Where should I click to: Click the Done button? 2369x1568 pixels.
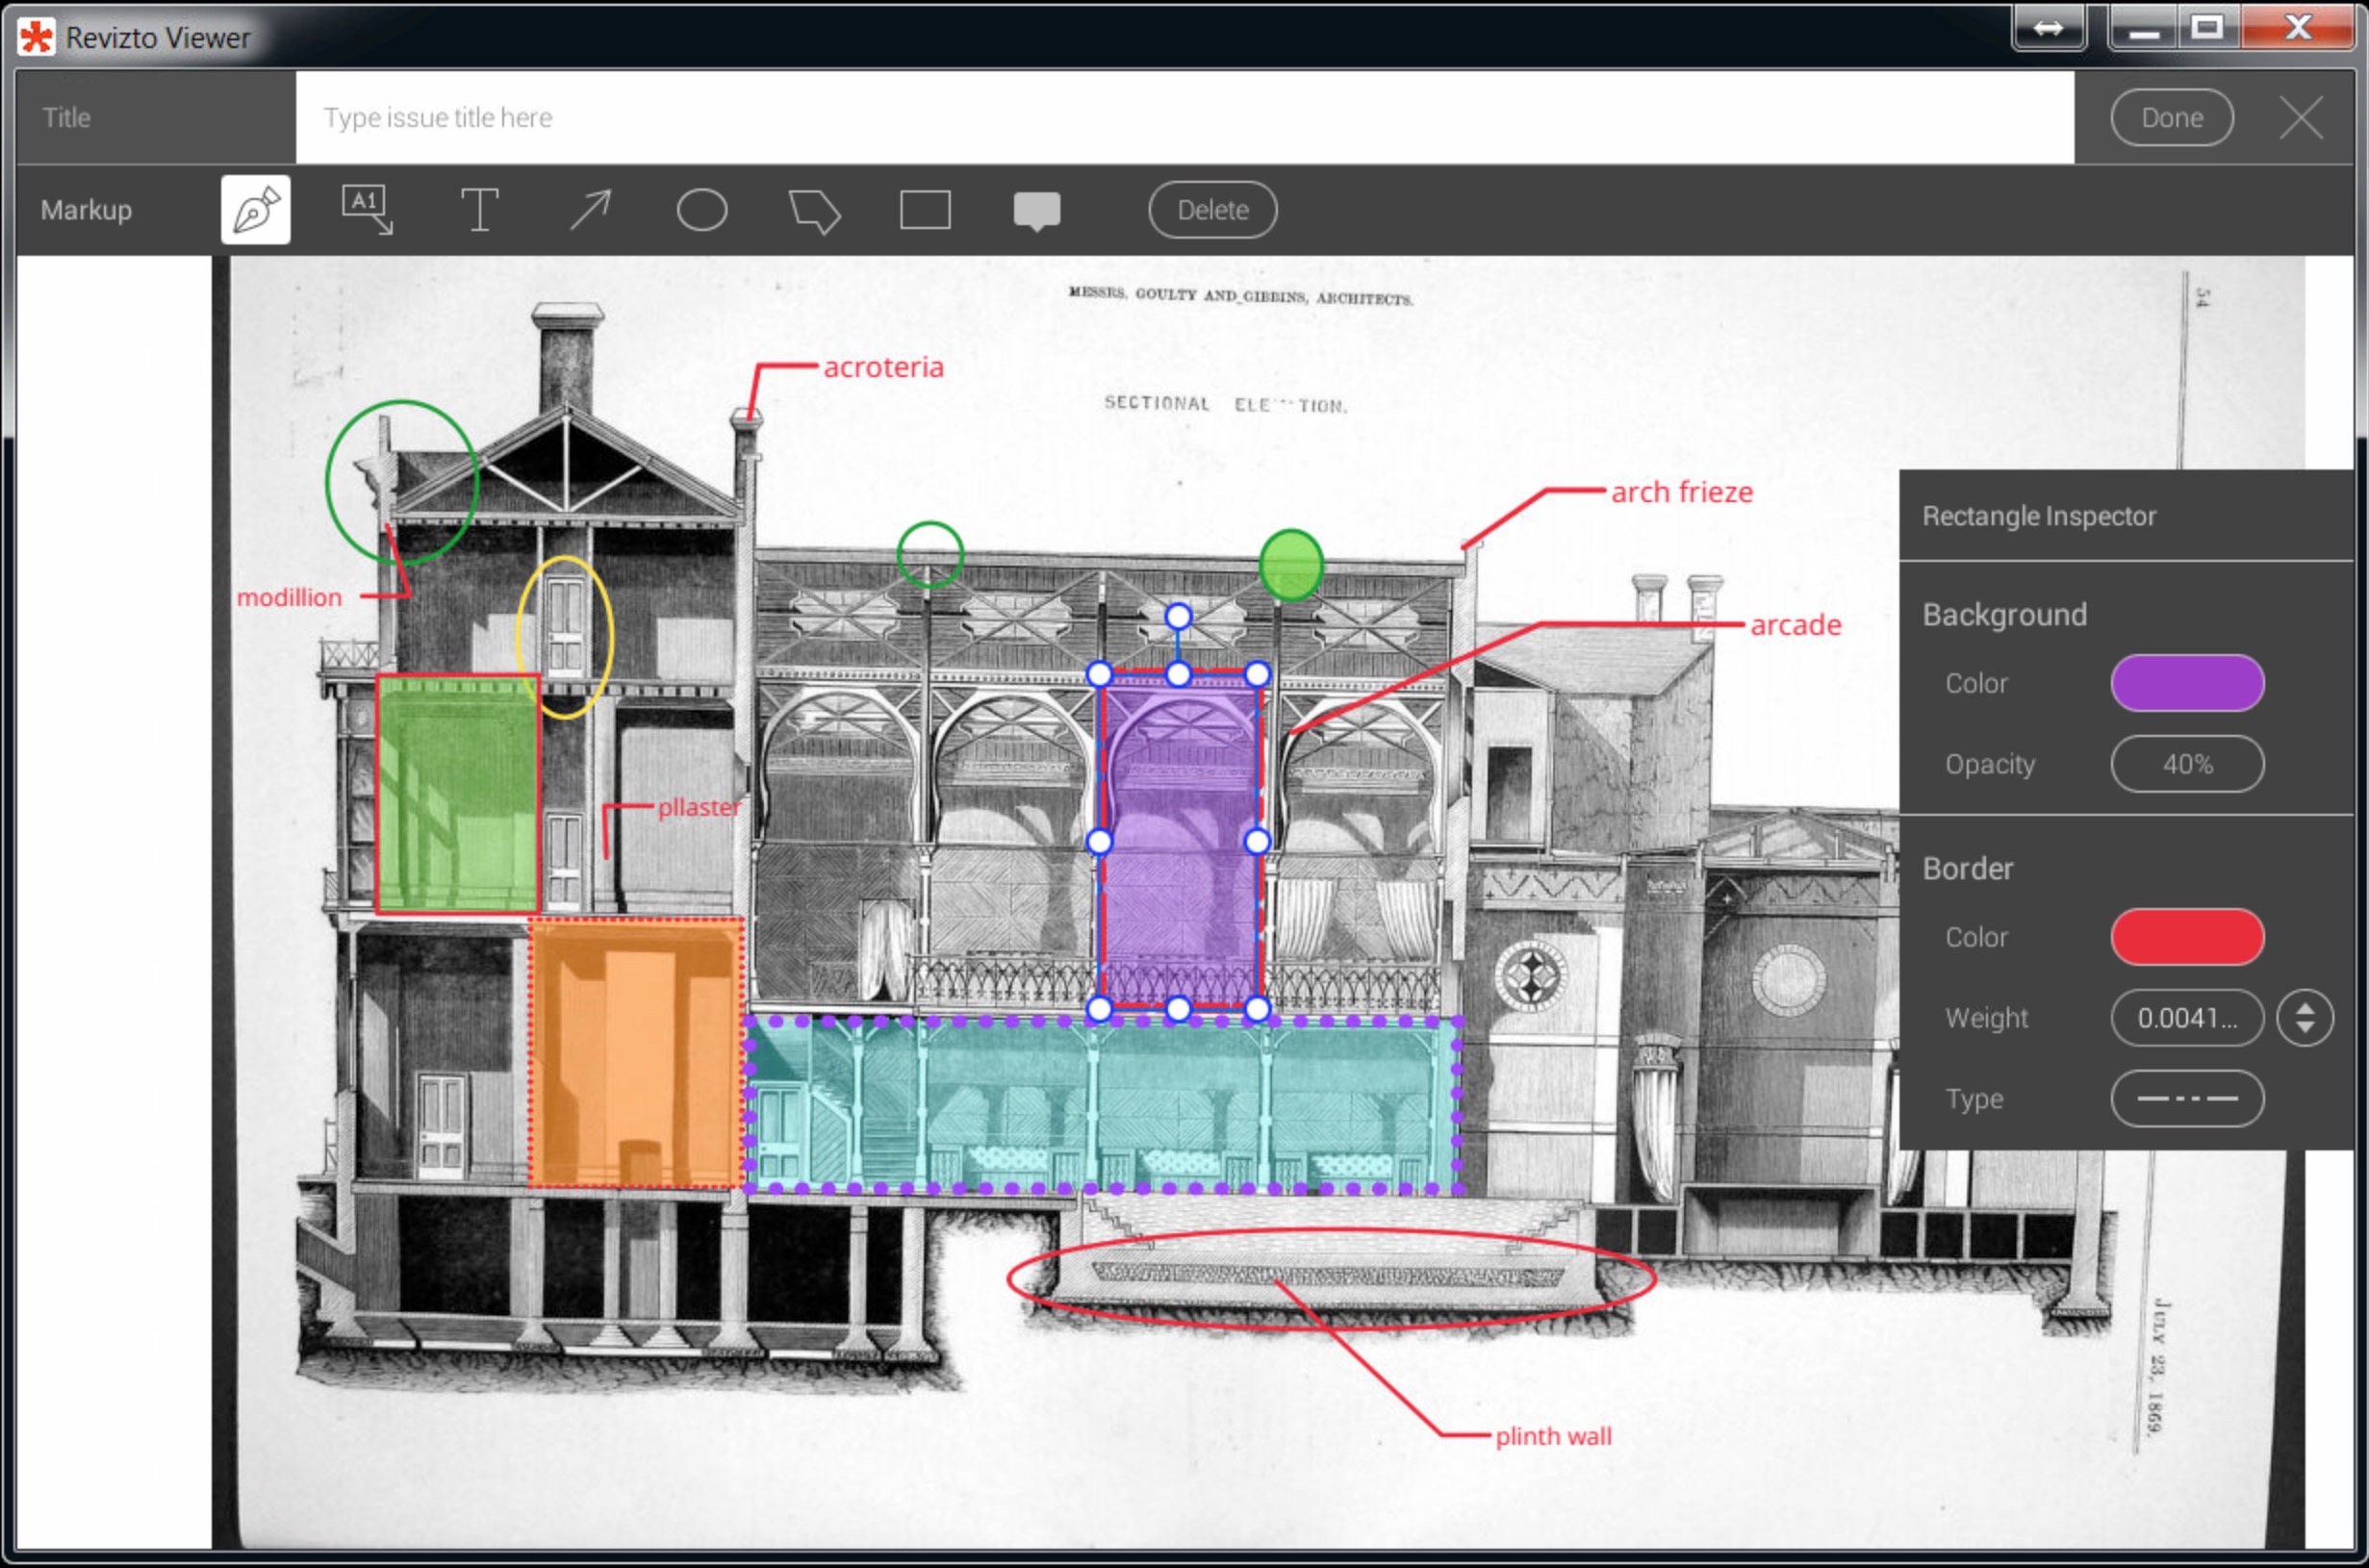tap(2172, 117)
